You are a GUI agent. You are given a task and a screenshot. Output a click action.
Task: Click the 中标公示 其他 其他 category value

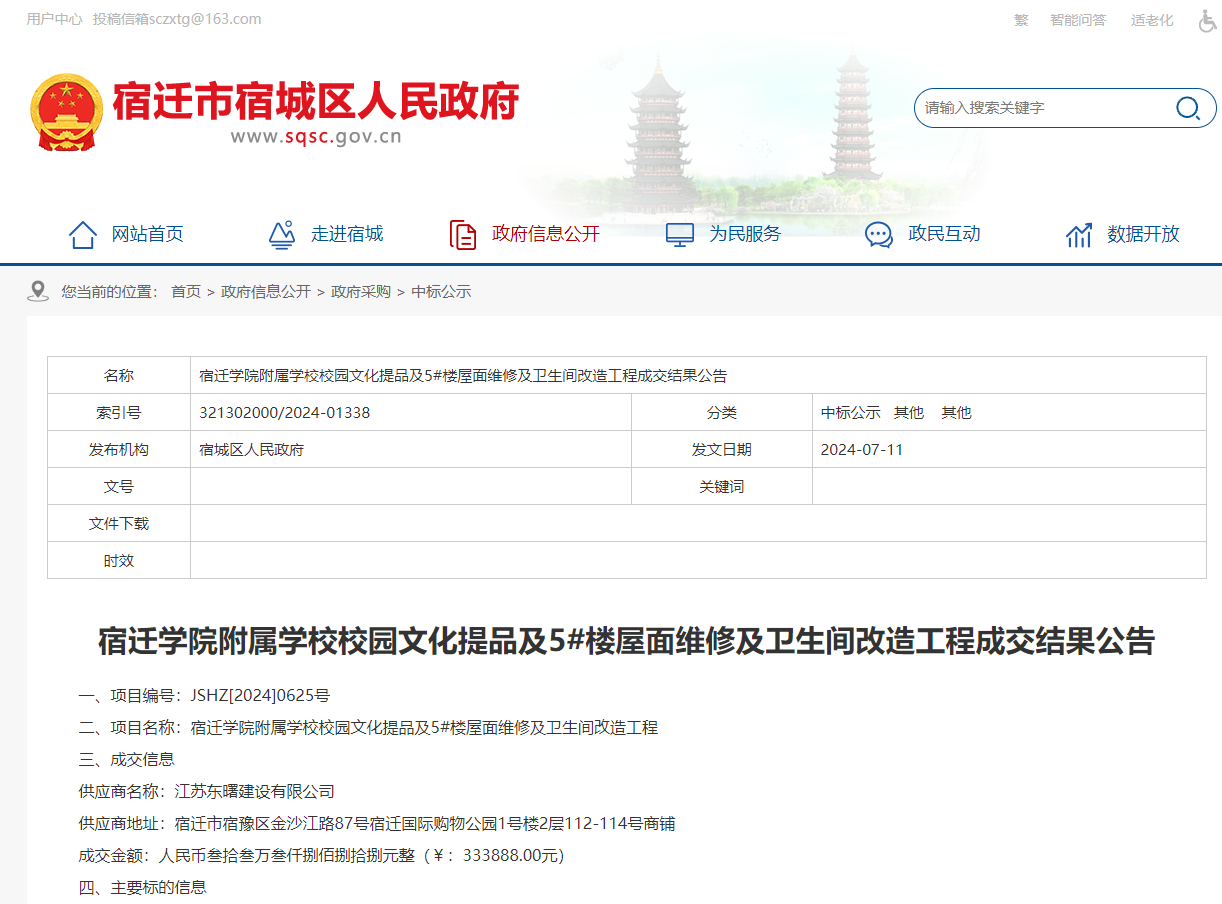[896, 413]
